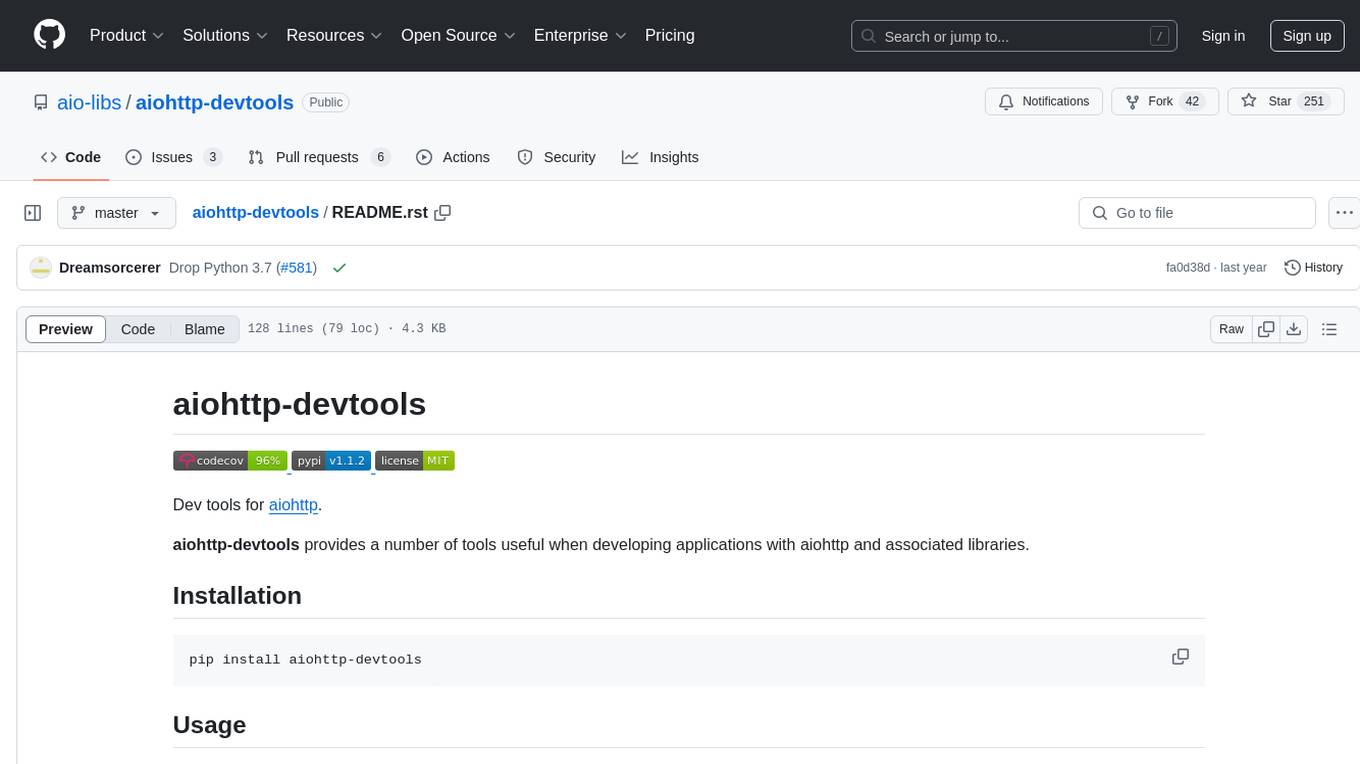Open the aiohttp-devtools repository title link
Screen dimensions: 1360x764
214,102
